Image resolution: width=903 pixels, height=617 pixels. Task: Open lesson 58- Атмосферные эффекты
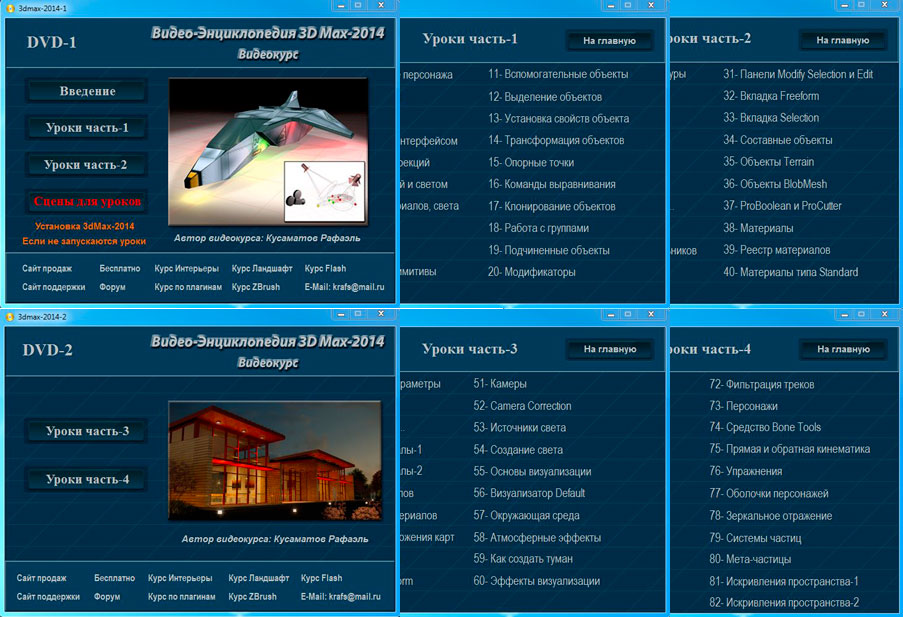537,537
